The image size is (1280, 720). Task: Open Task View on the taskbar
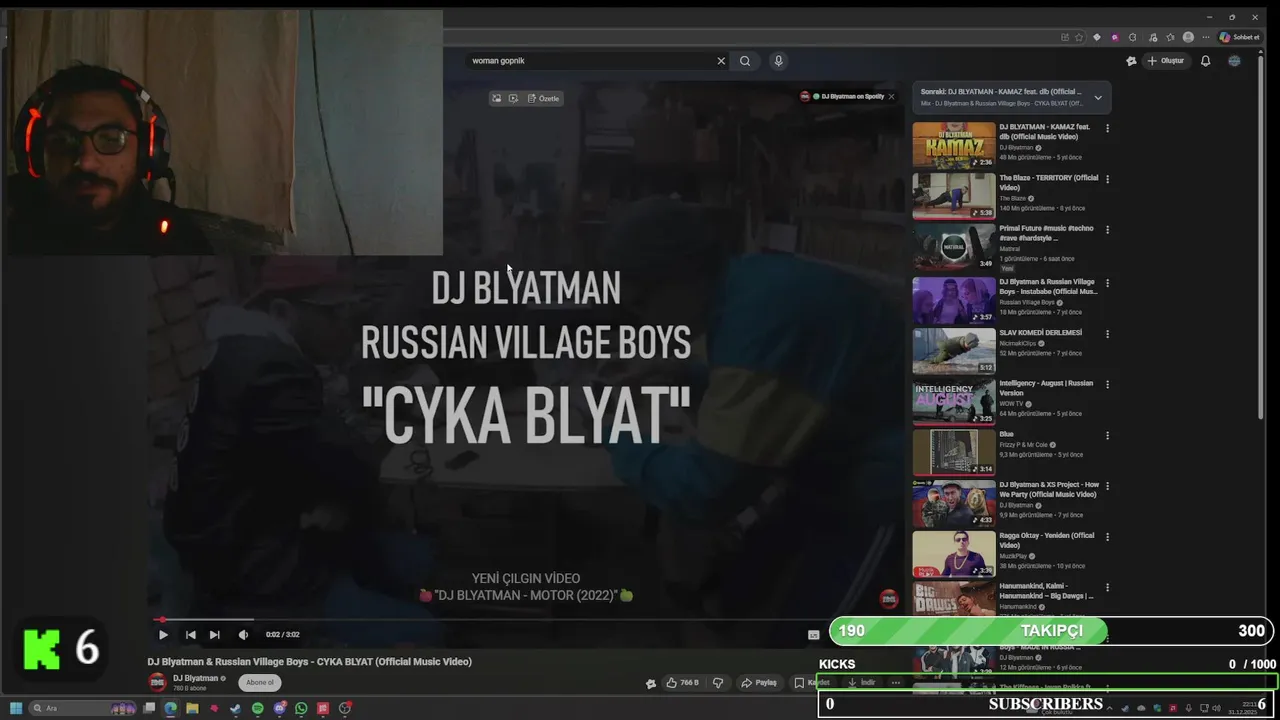[149, 708]
